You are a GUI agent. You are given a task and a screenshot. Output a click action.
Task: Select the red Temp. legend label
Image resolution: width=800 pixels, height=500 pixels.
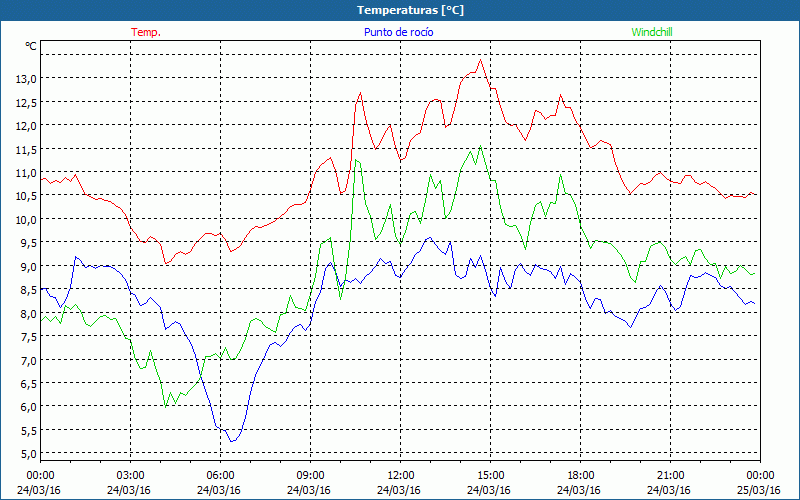pos(146,32)
